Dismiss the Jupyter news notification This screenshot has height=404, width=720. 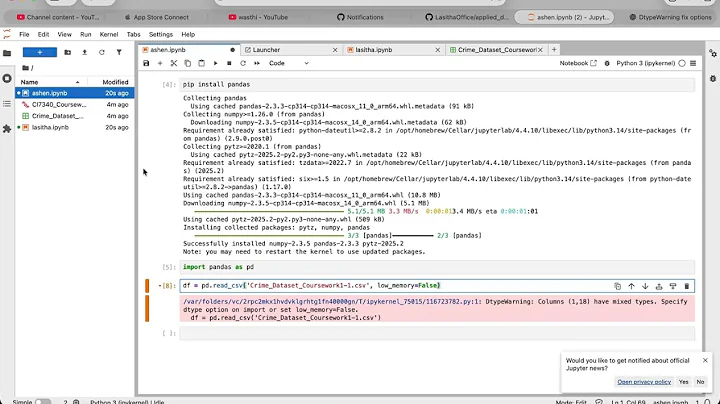(x=705, y=360)
